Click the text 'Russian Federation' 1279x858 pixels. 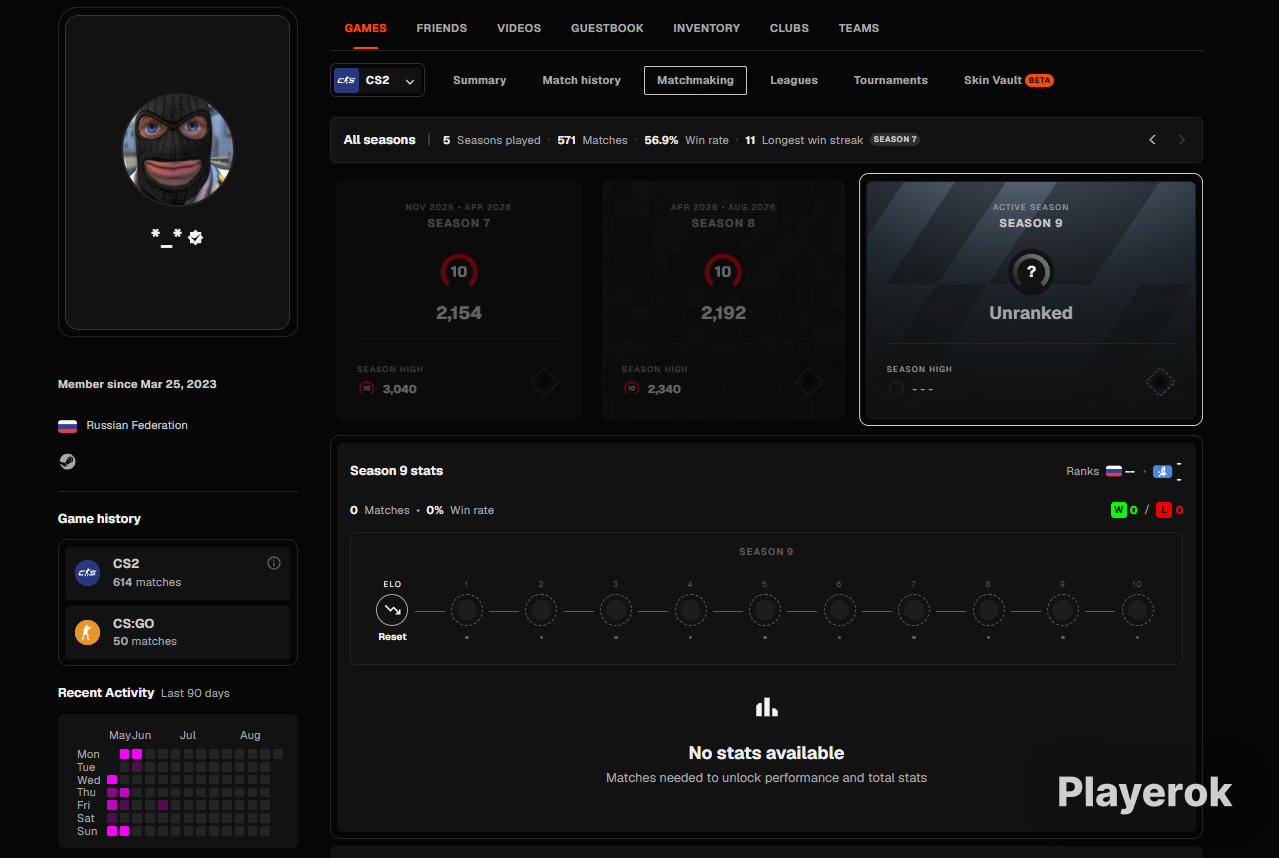pos(137,426)
